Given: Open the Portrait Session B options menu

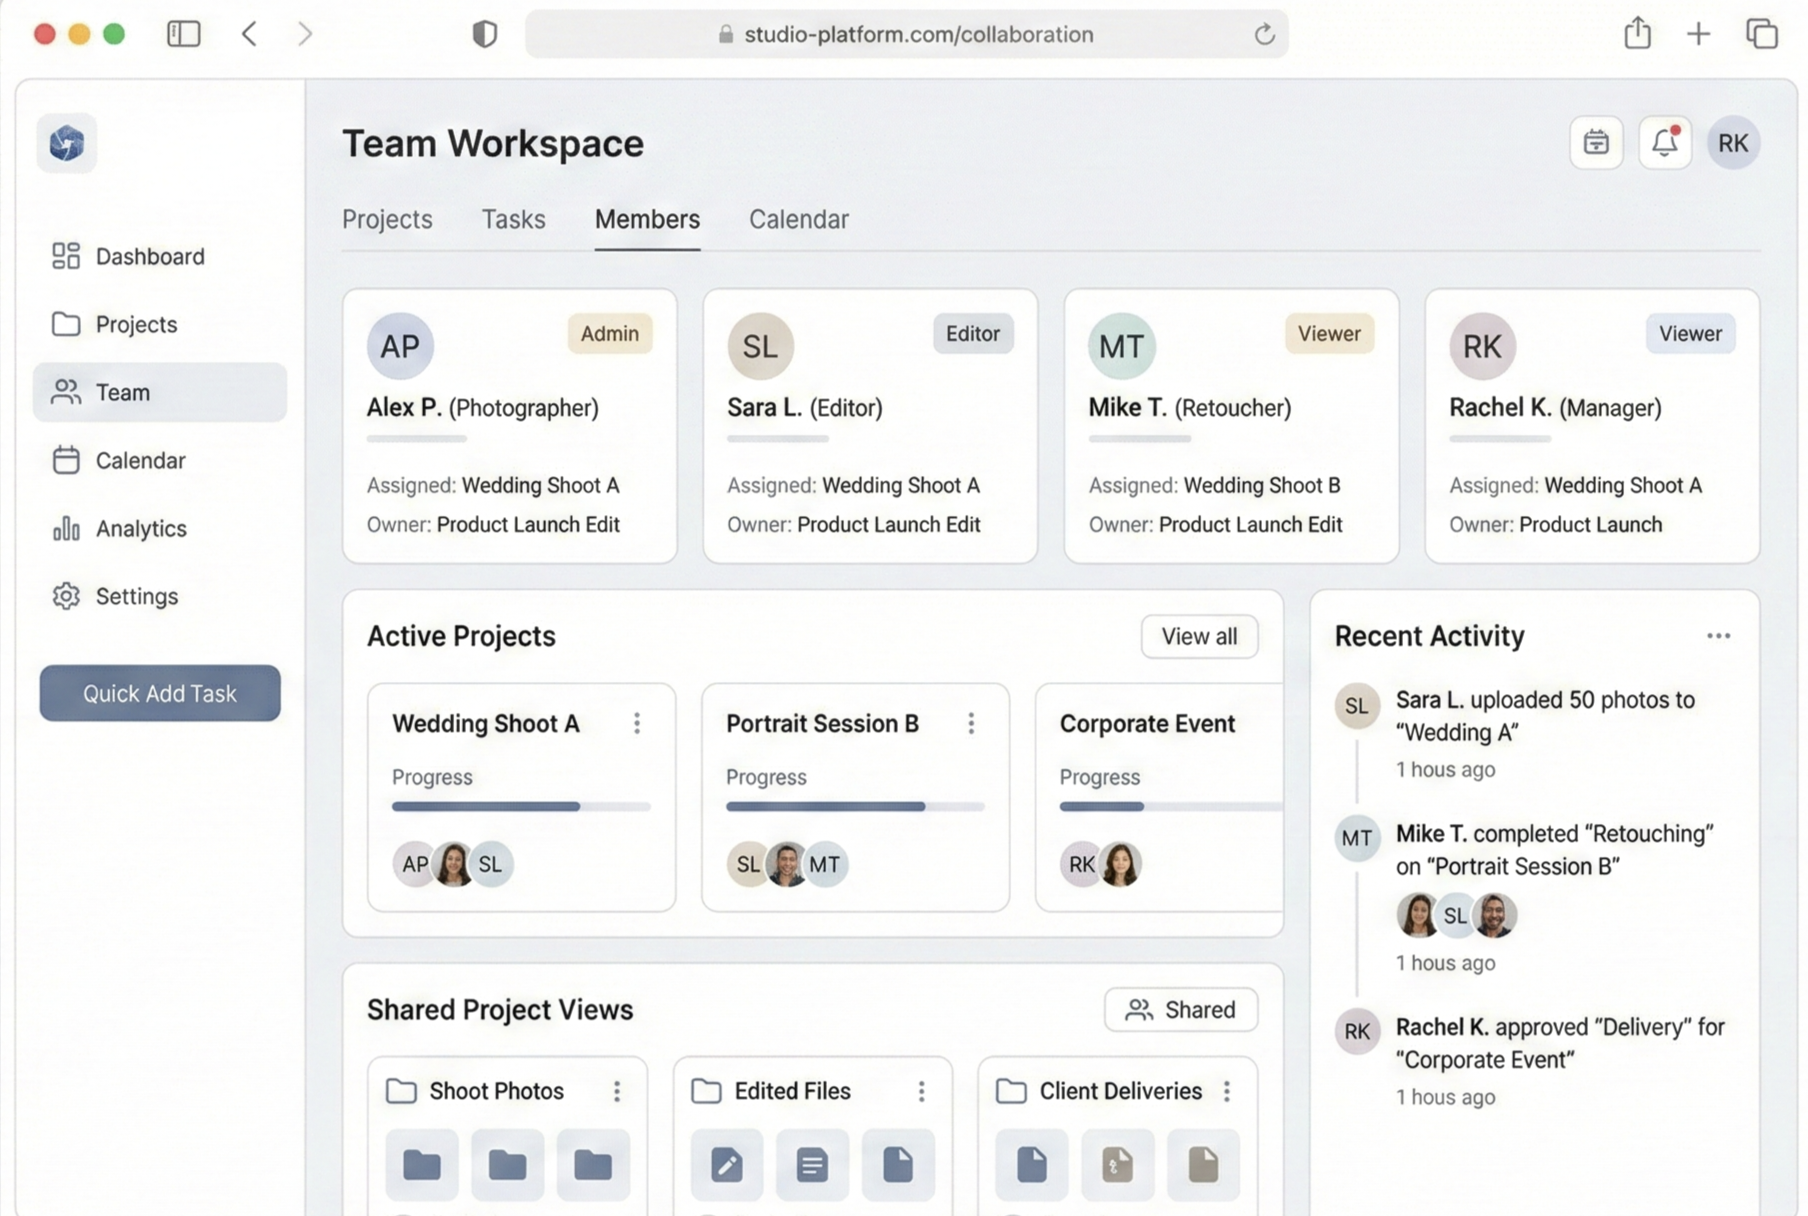Looking at the screenshot, I should [971, 723].
